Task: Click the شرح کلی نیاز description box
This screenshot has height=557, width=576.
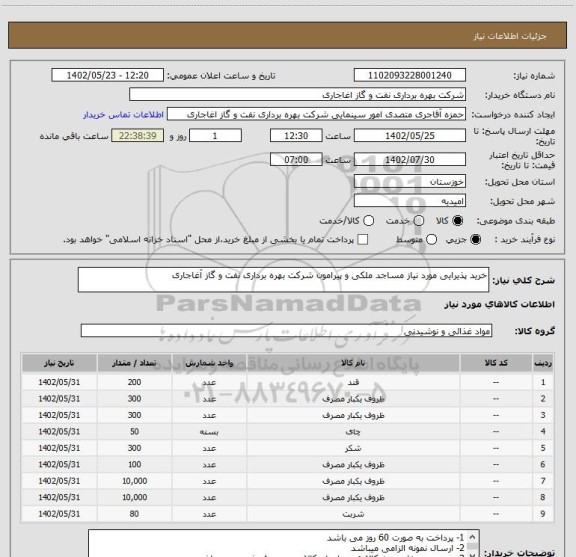Action: point(283,280)
